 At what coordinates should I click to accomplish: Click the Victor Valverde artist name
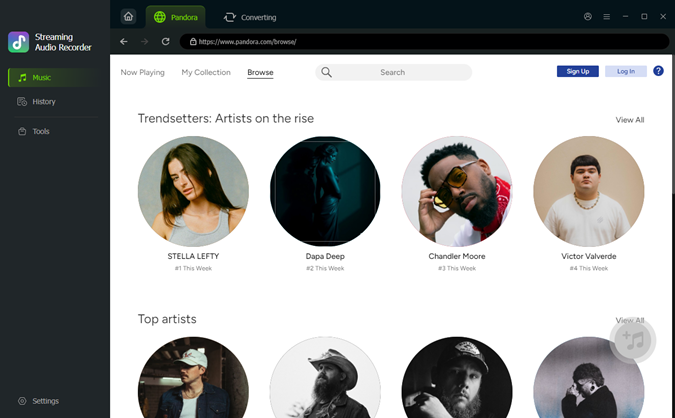pyautogui.click(x=589, y=256)
